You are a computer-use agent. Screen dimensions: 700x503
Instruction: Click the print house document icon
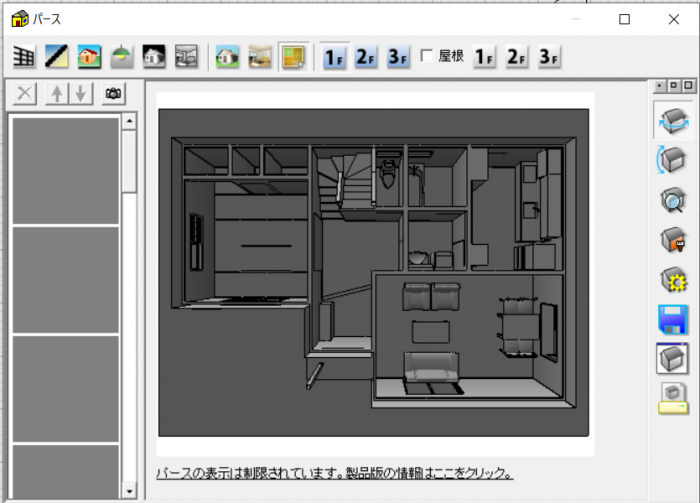(673, 398)
